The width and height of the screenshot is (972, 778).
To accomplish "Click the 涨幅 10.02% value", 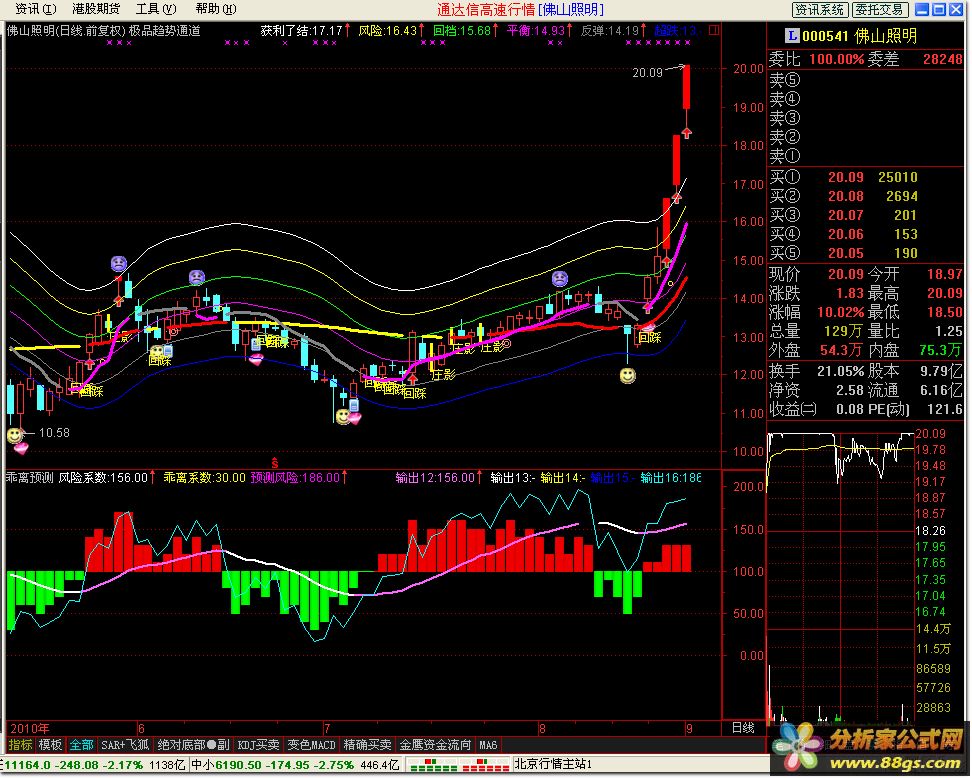I will (840, 312).
